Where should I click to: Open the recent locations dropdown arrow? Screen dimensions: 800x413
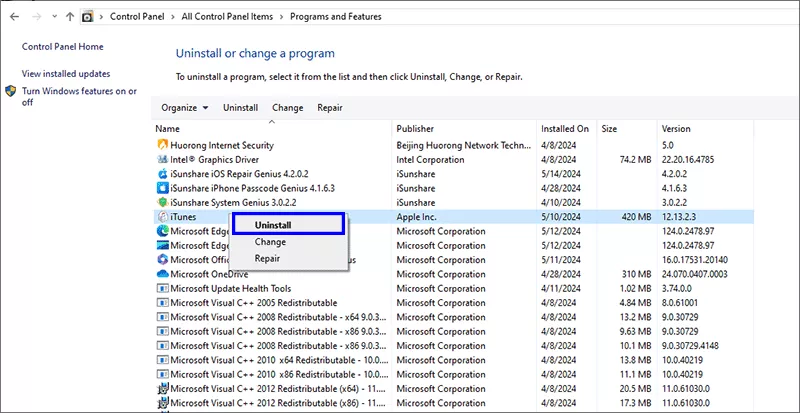(55, 17)
